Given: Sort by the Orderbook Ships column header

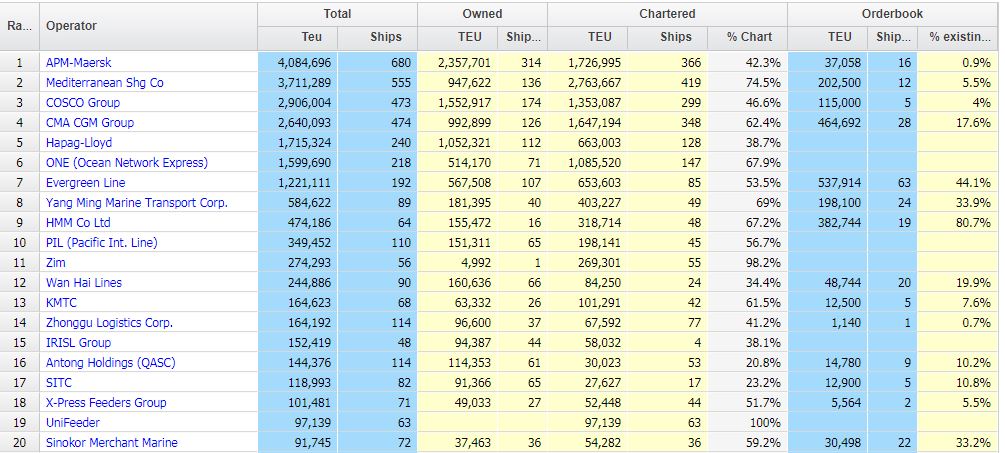Looking at the screenshot, I should [x=893, y=37].
